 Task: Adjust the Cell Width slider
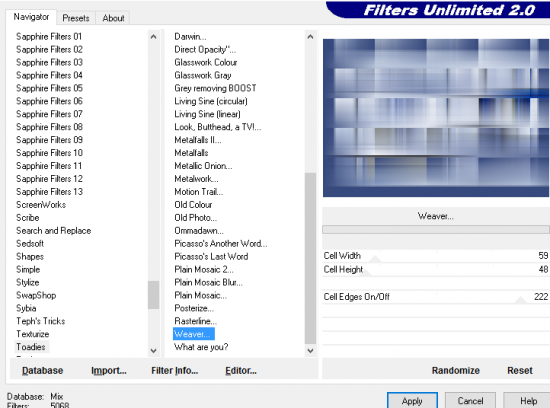[376, 259]
